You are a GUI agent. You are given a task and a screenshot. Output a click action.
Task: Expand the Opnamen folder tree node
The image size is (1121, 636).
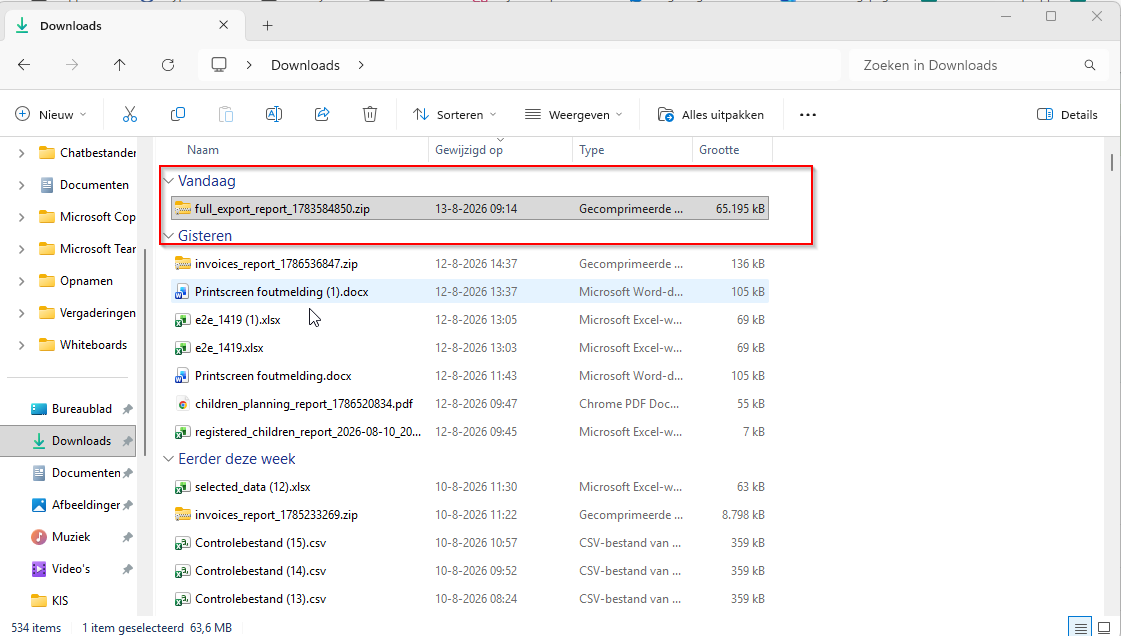tap(21, 281)
